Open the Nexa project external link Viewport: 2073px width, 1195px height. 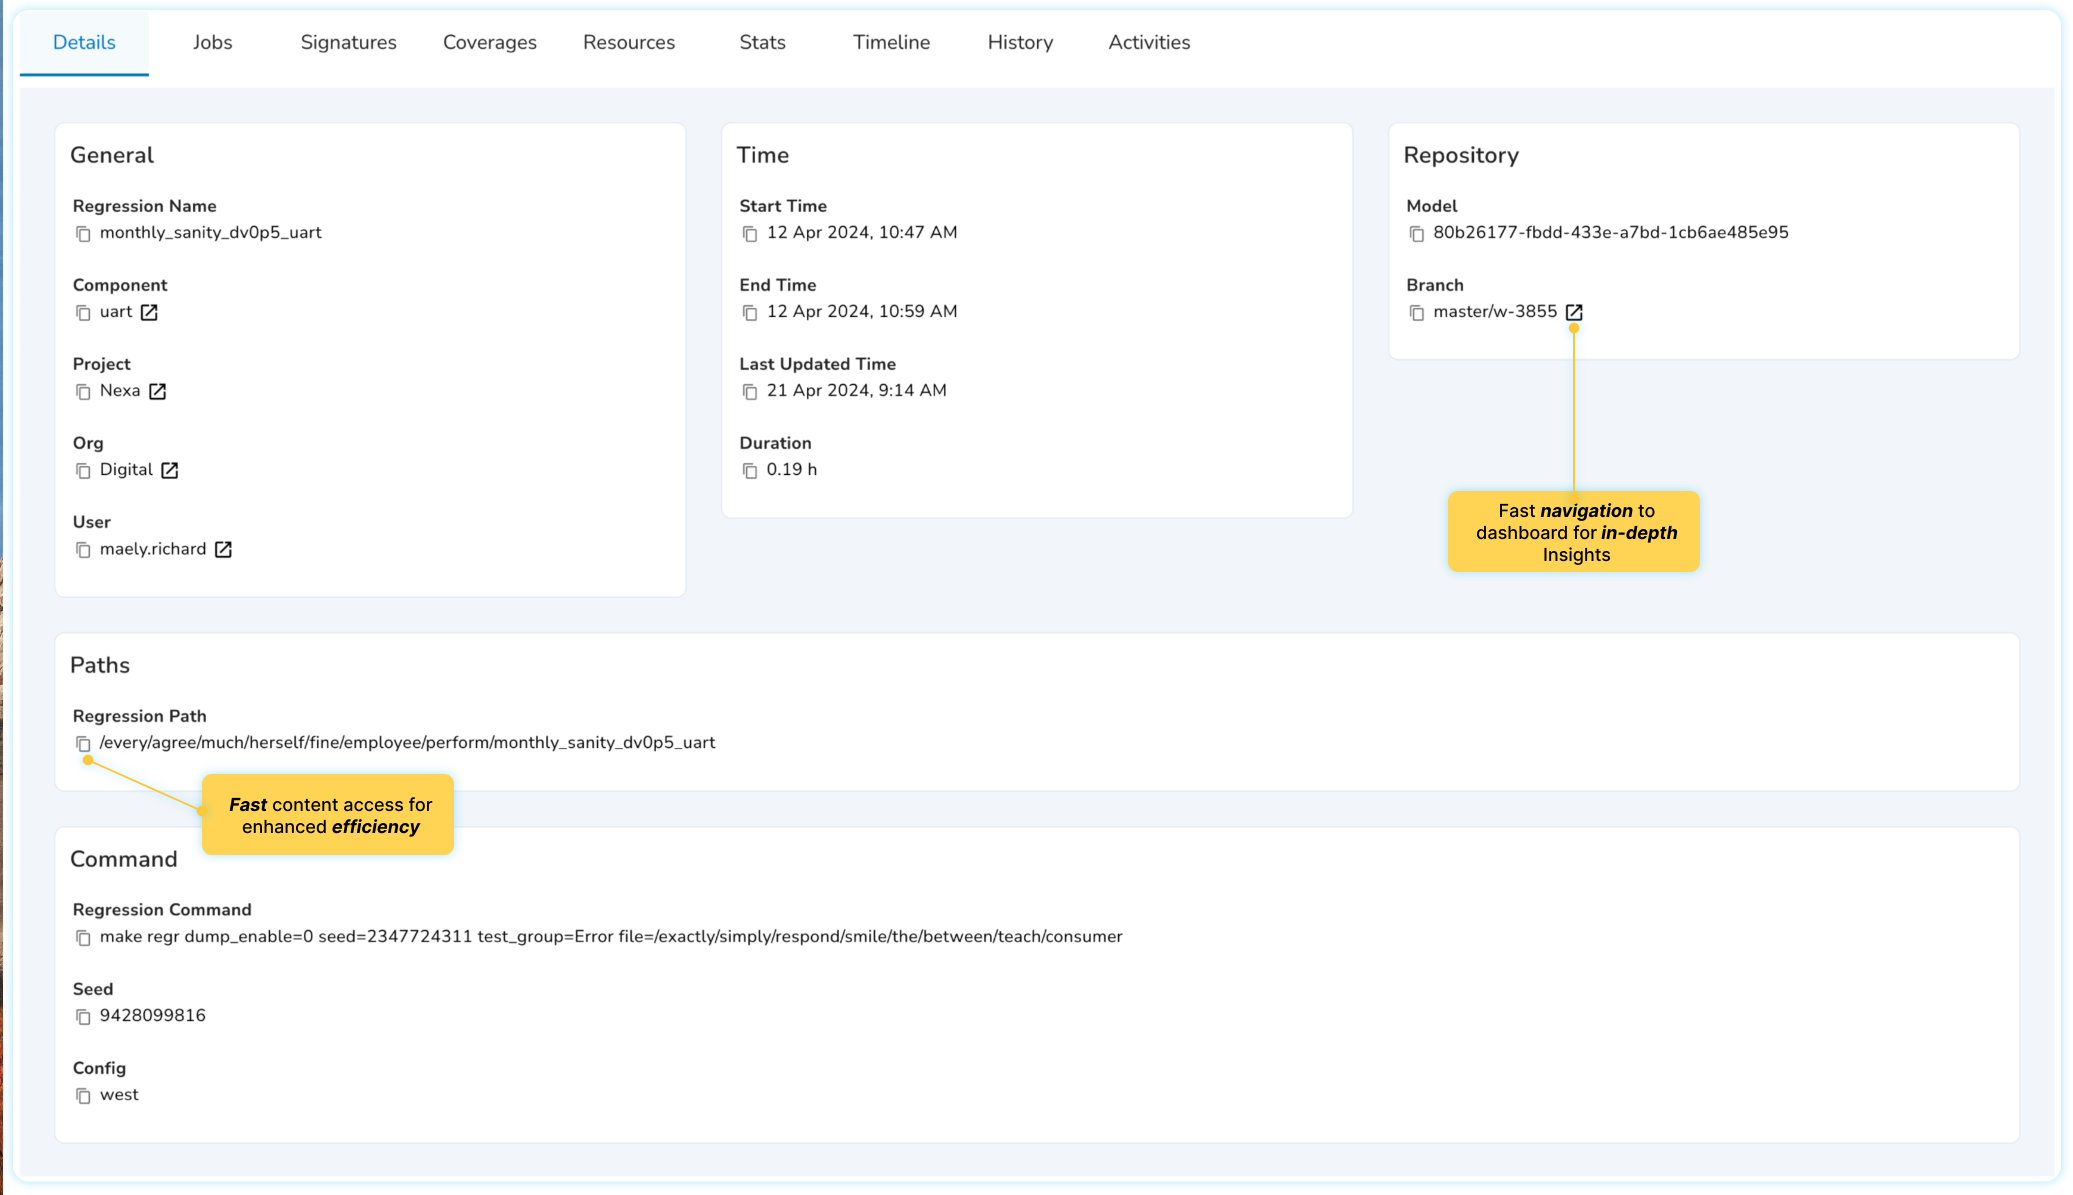pos(157,391)
